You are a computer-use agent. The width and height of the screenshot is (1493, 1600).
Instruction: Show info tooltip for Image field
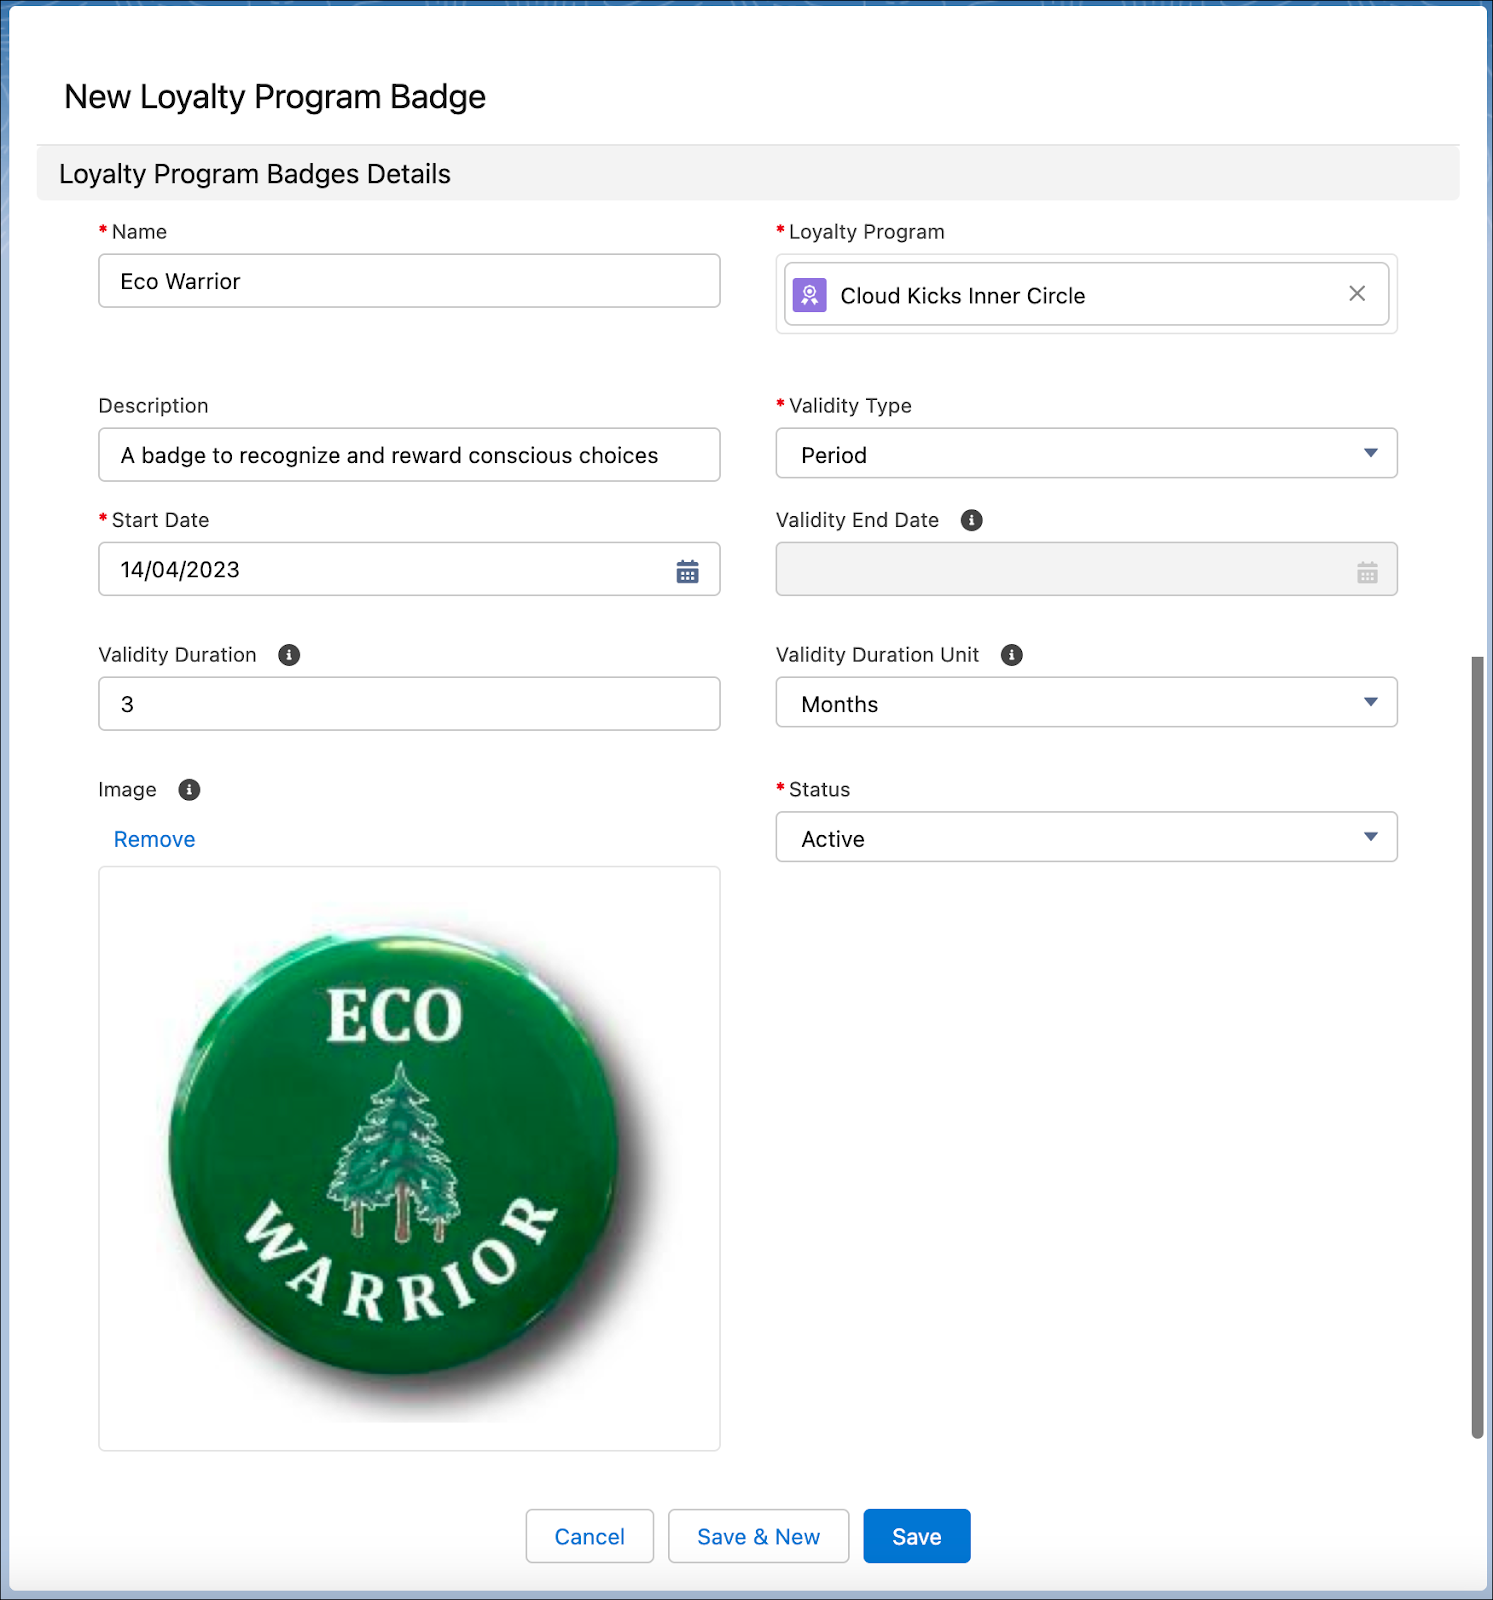pos(189,790)
